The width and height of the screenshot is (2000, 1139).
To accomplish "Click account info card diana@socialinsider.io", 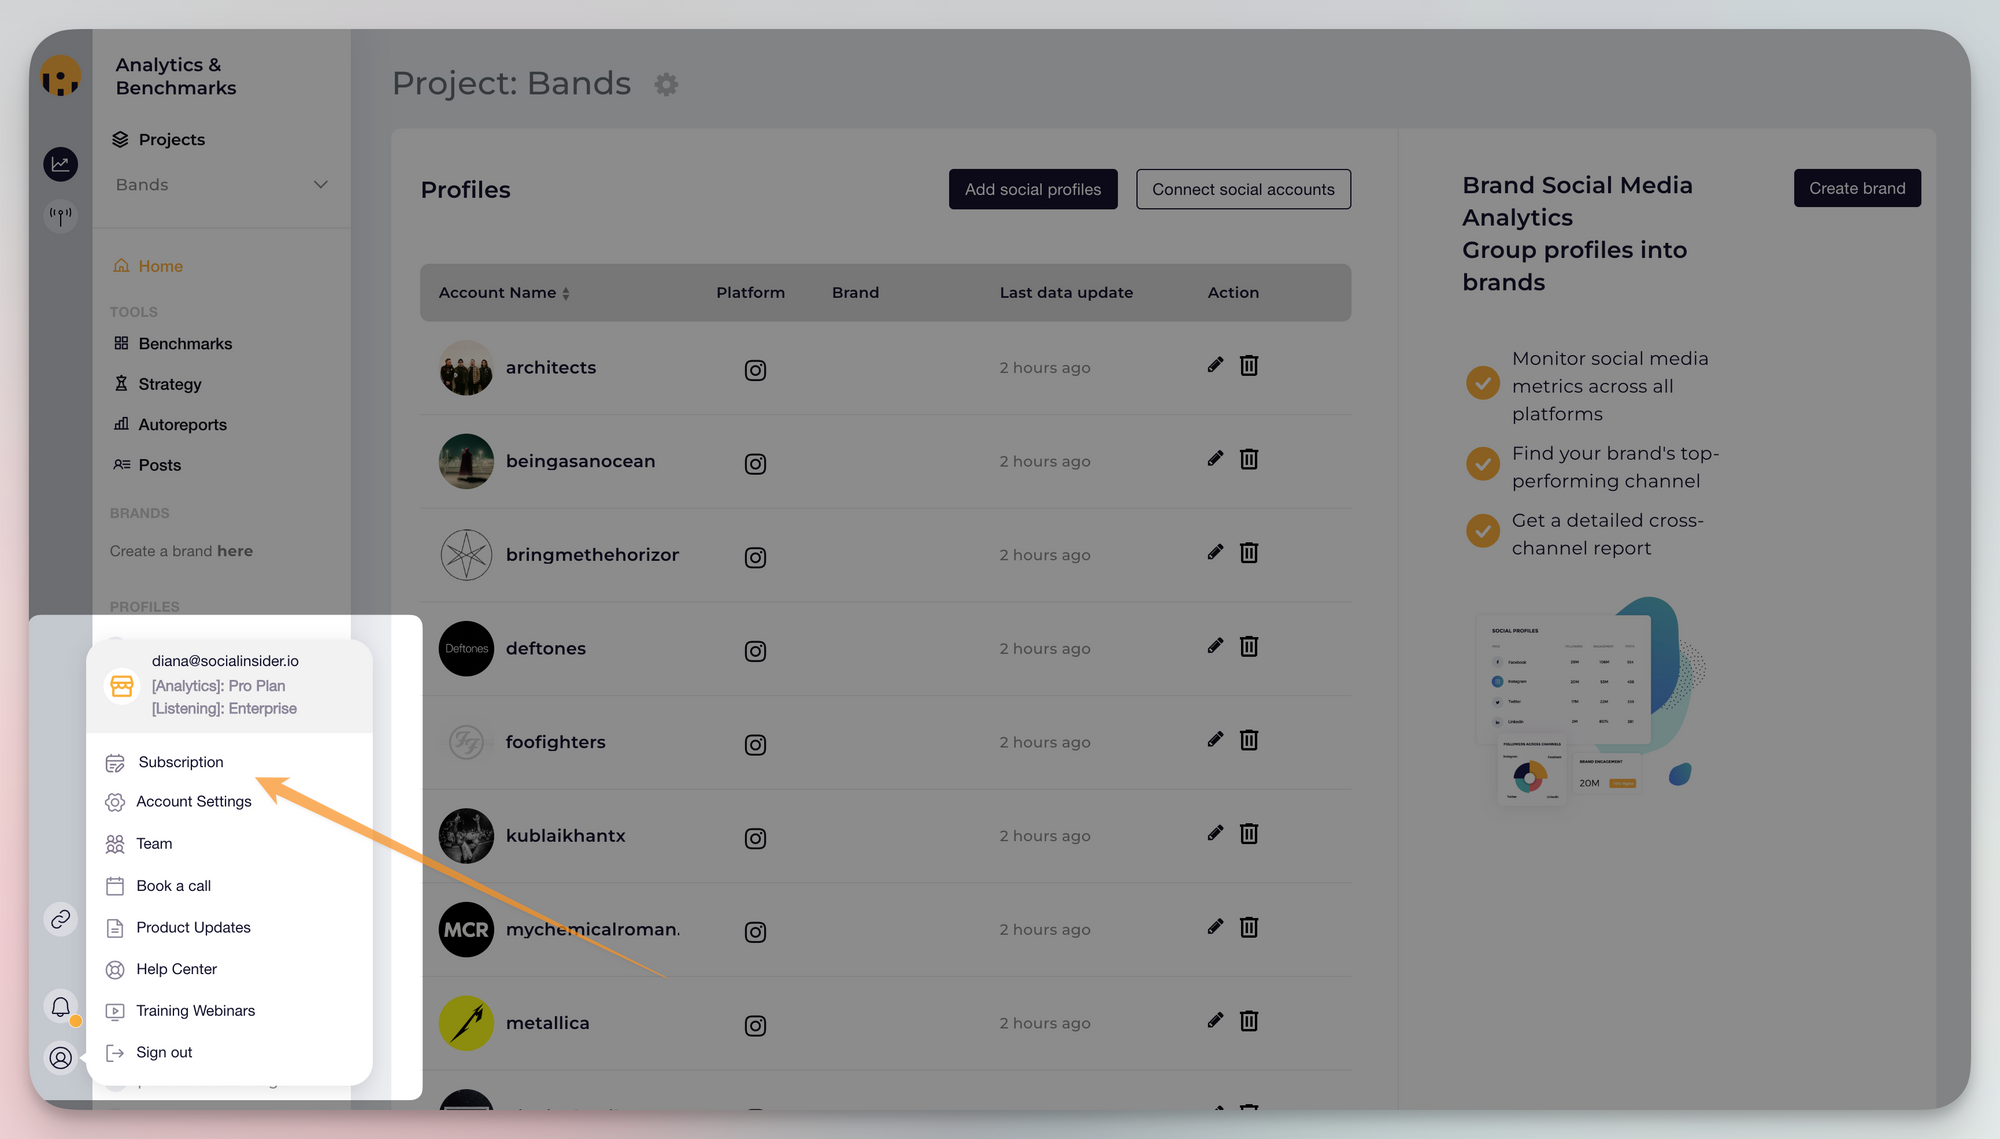I will [229, 686].
